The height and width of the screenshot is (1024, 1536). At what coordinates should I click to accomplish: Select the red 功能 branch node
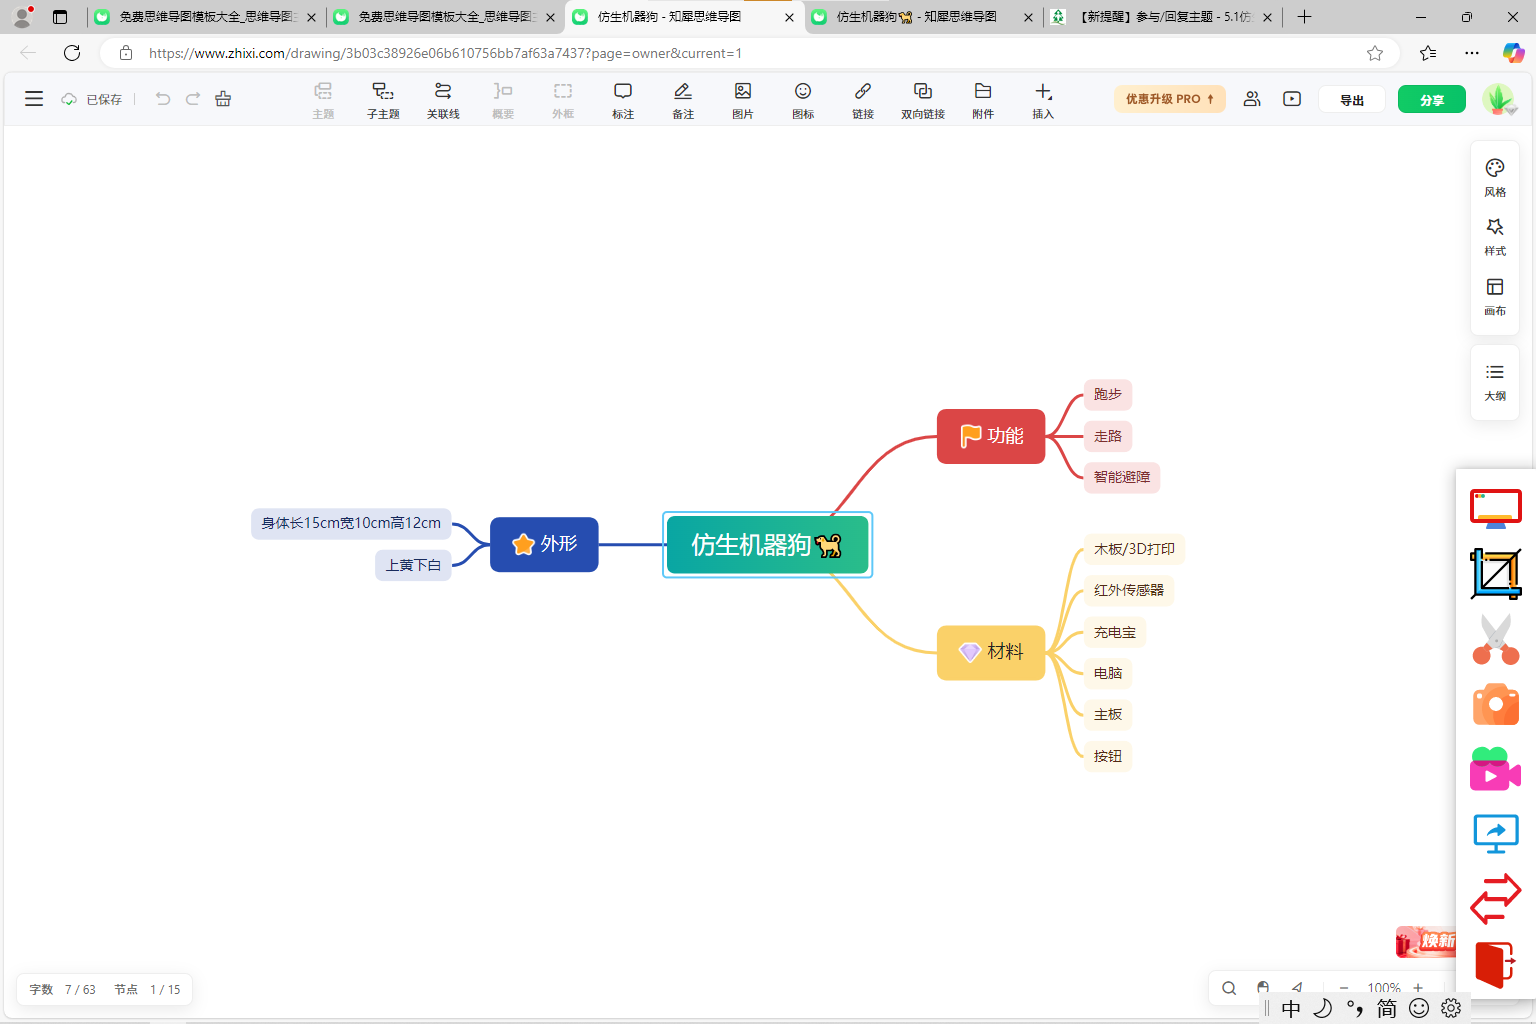pos(991,436)
